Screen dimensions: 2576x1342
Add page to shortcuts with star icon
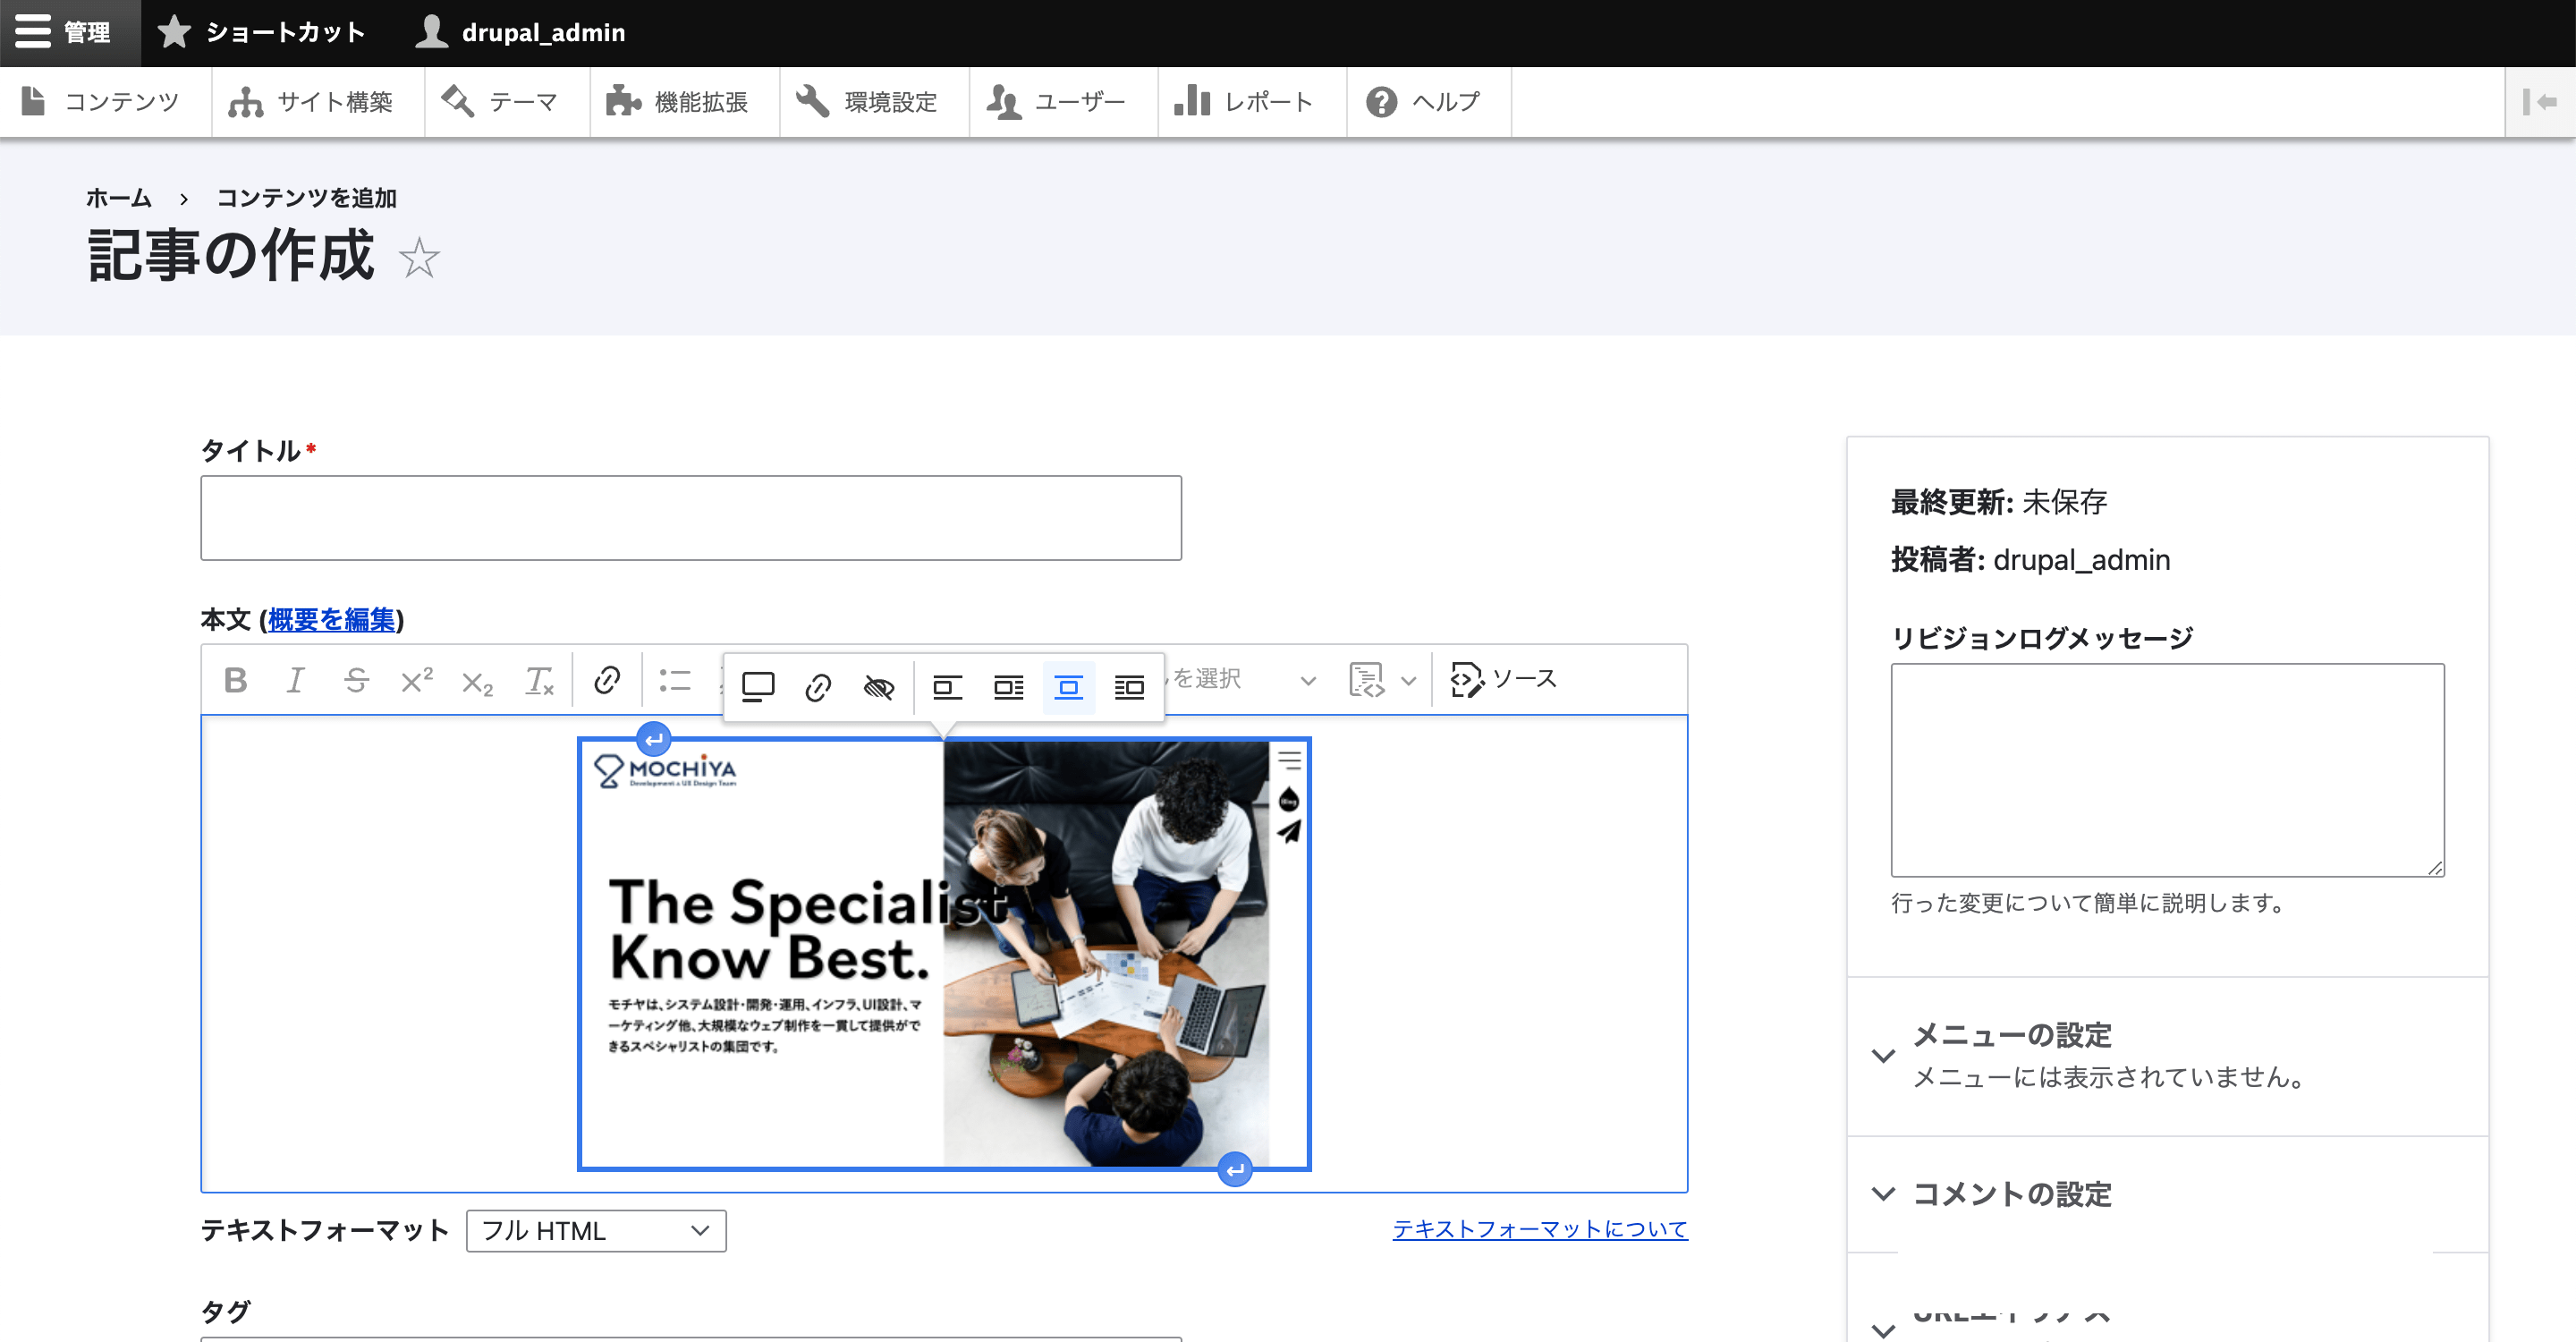419,258
